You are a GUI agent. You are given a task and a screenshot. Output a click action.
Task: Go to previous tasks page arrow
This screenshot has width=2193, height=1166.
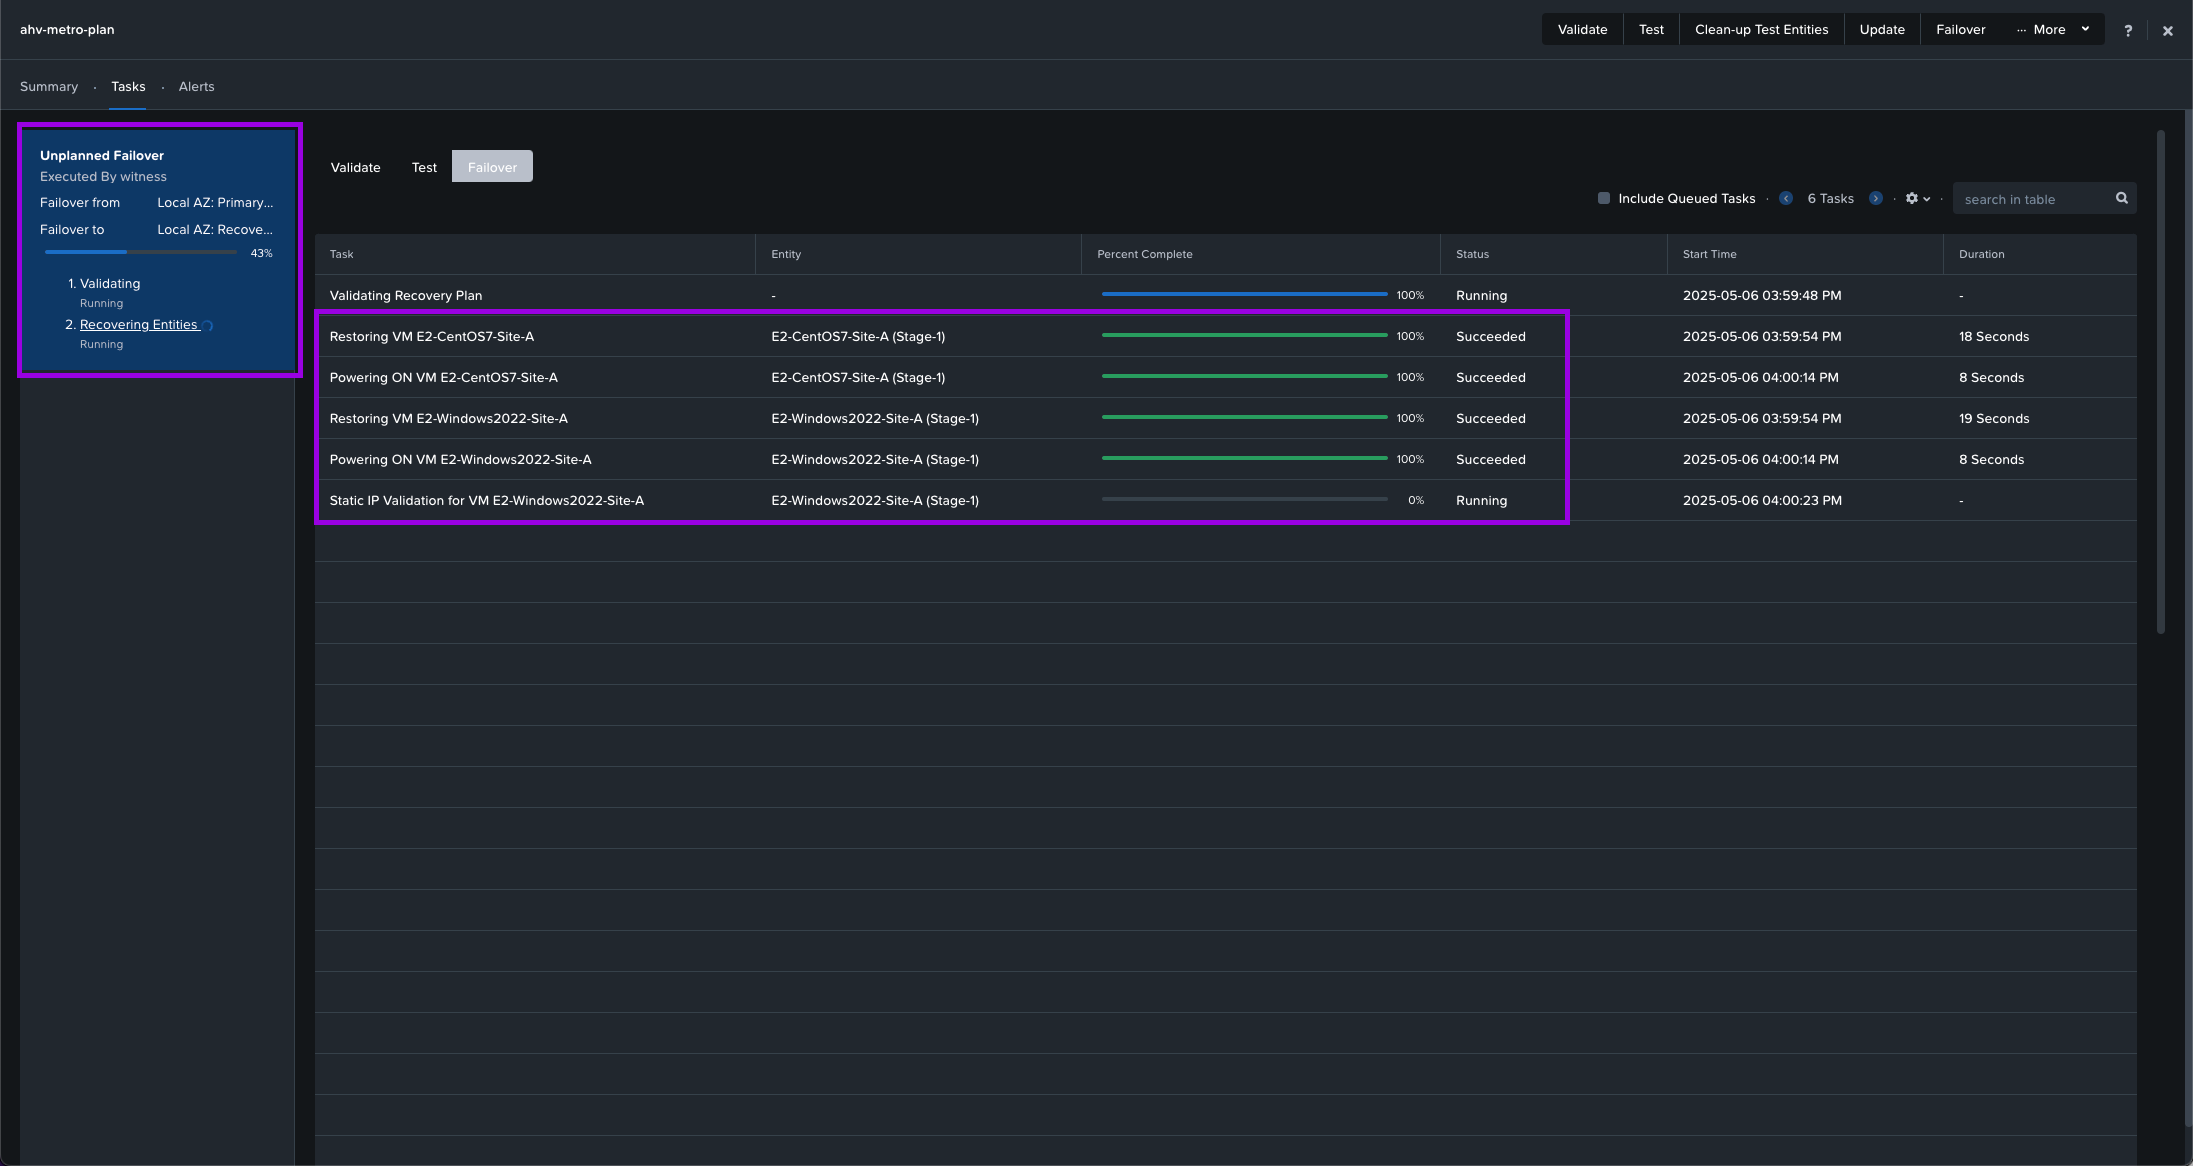1786,198
